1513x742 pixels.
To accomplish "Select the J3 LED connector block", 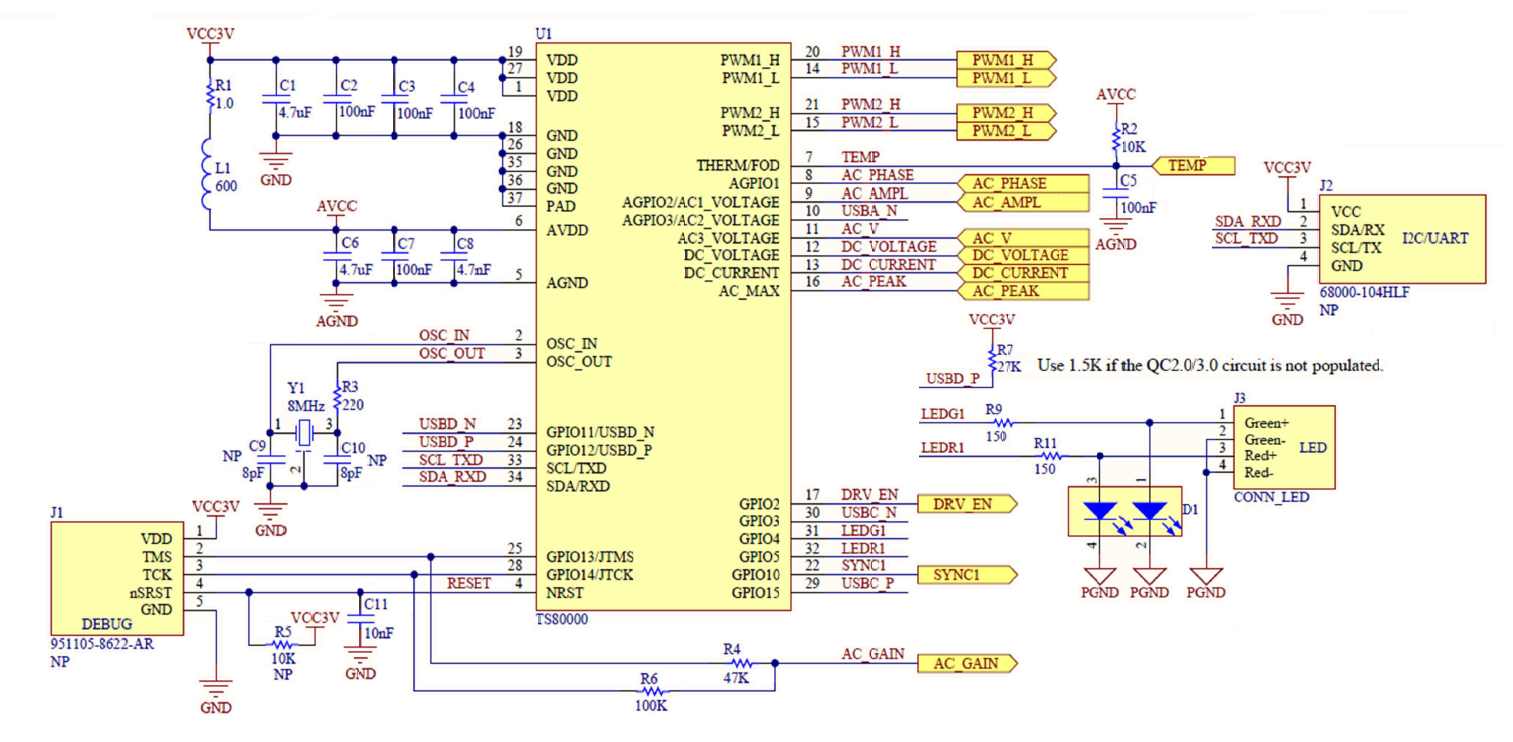I will [1284, 446].
